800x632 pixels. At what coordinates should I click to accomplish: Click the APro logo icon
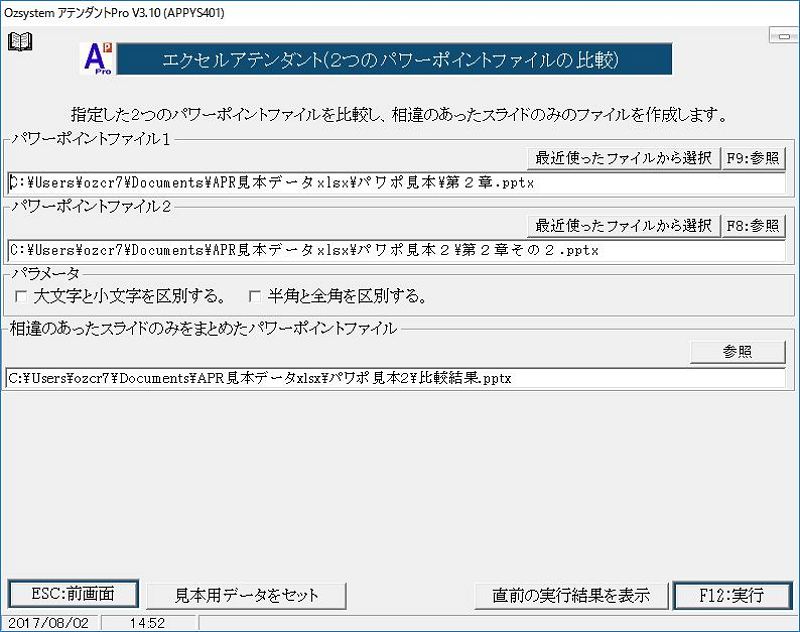(97, 59)
